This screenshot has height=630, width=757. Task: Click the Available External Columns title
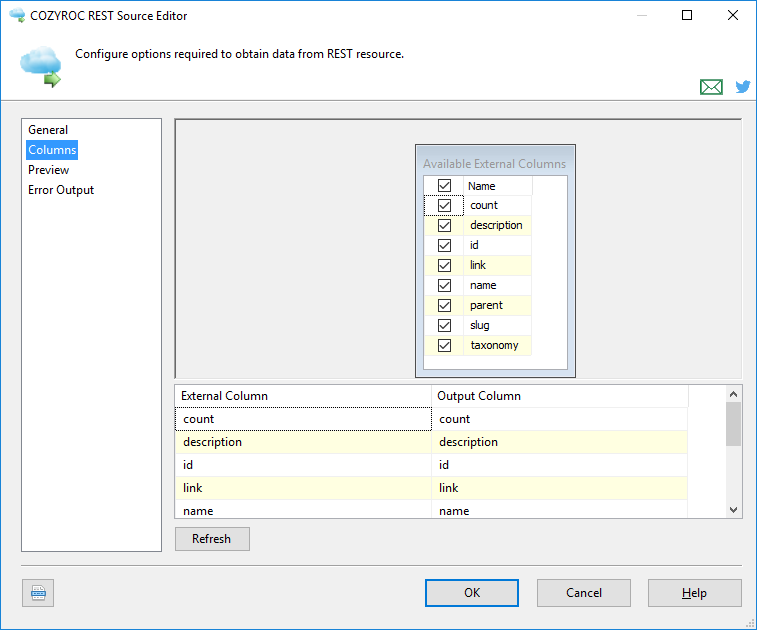tap(494, 164)
